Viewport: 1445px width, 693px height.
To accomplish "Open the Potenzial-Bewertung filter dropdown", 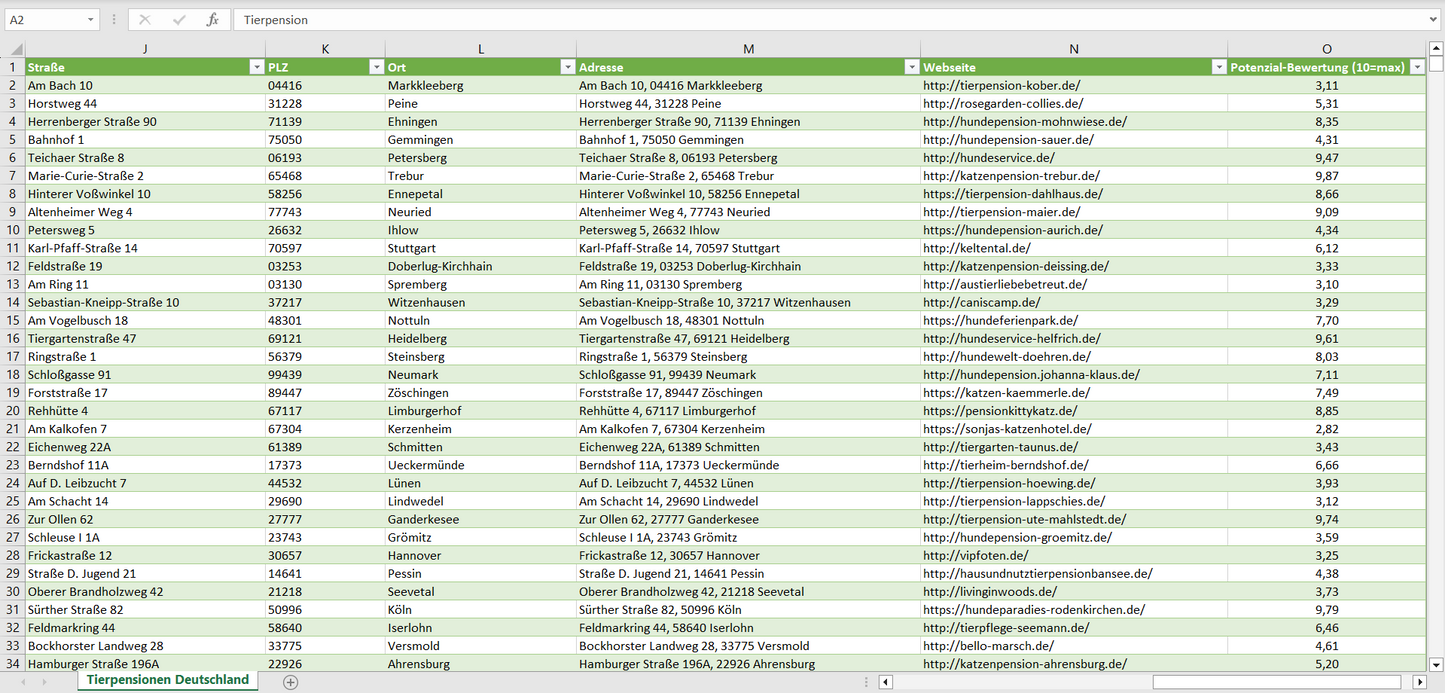I will [x=1417, y=67].
